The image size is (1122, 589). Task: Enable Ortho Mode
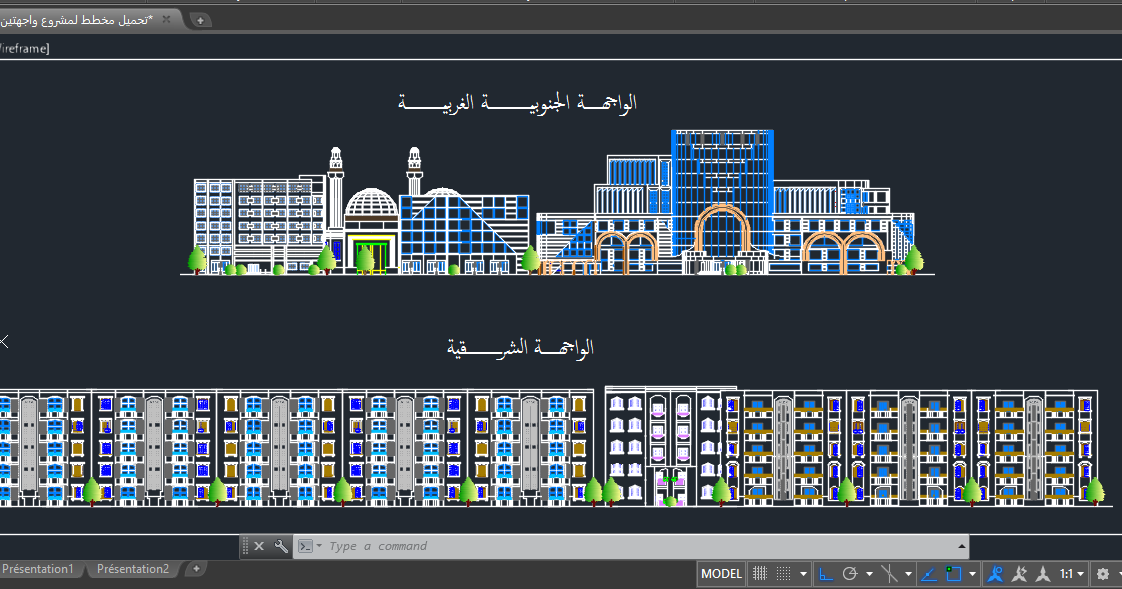826,573
